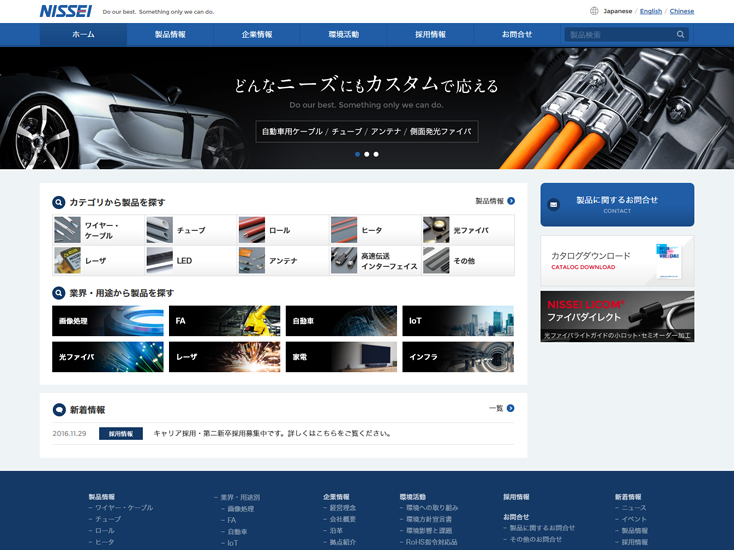Open the アンテナ product category
The width and height of the screenshot is (734, 550).
click(283, 260)
